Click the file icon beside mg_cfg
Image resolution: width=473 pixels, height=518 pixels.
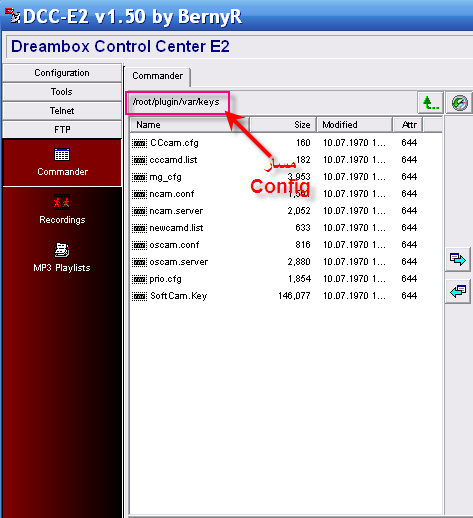[139, 177]
